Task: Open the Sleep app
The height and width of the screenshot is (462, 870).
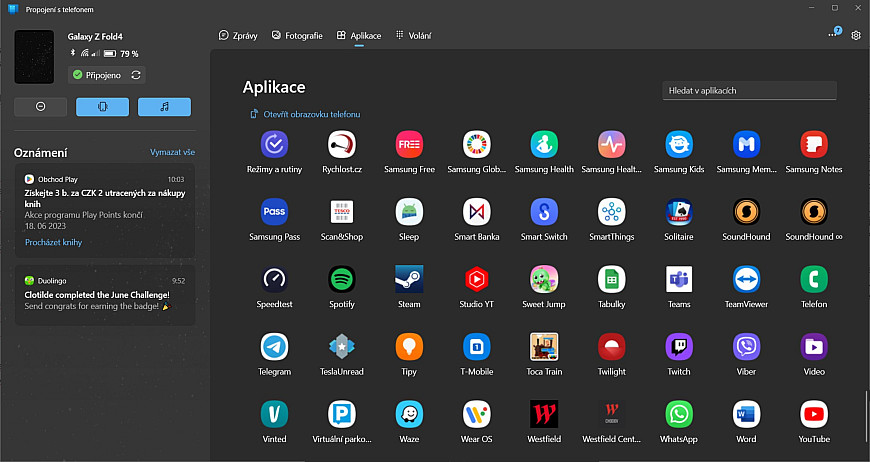Action: click(x=409, y=212)
